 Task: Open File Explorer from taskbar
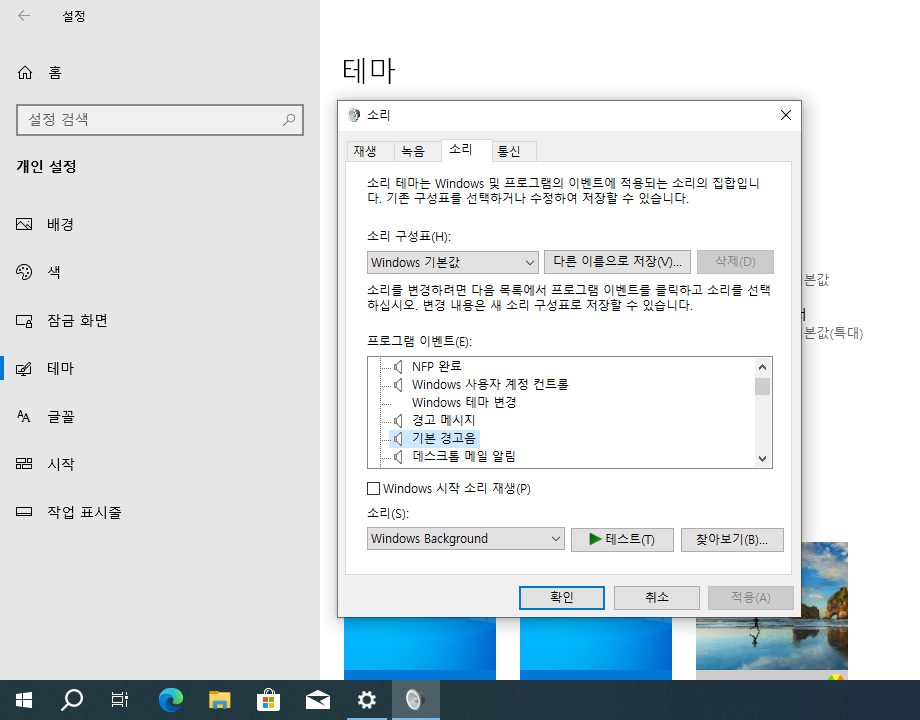point(219,699)
